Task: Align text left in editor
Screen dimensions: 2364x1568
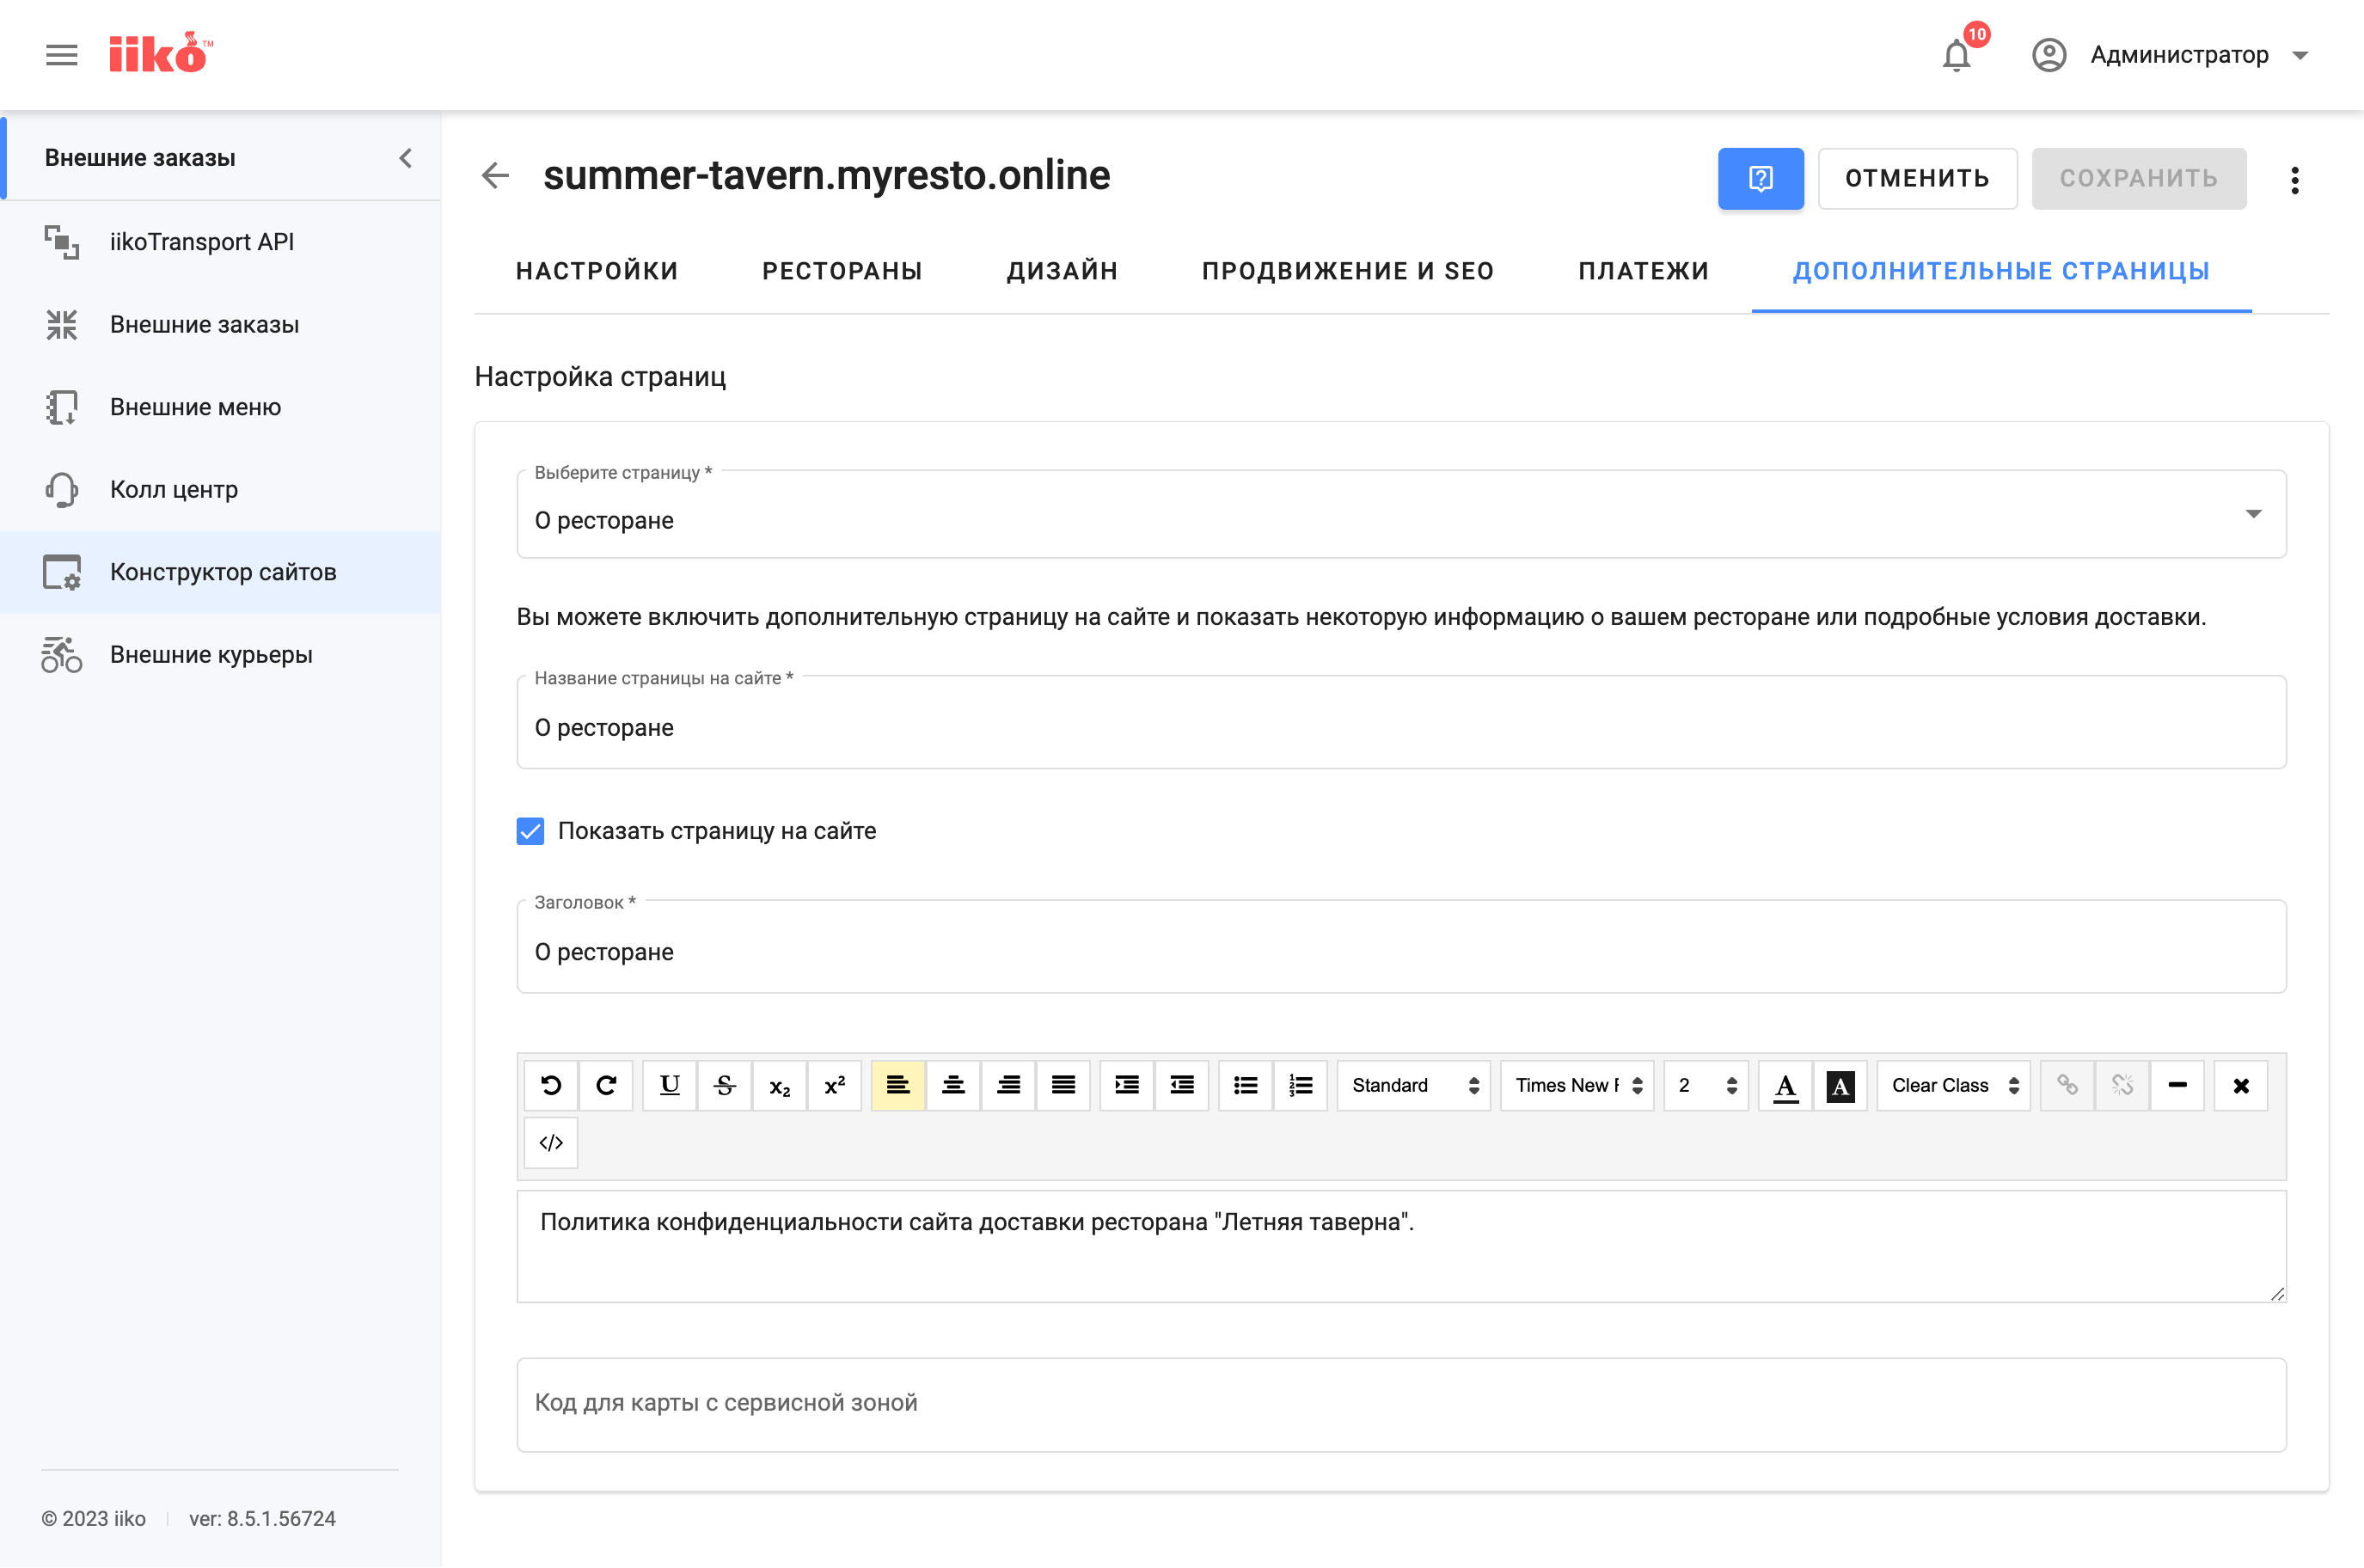Action: click(898, 1085)
